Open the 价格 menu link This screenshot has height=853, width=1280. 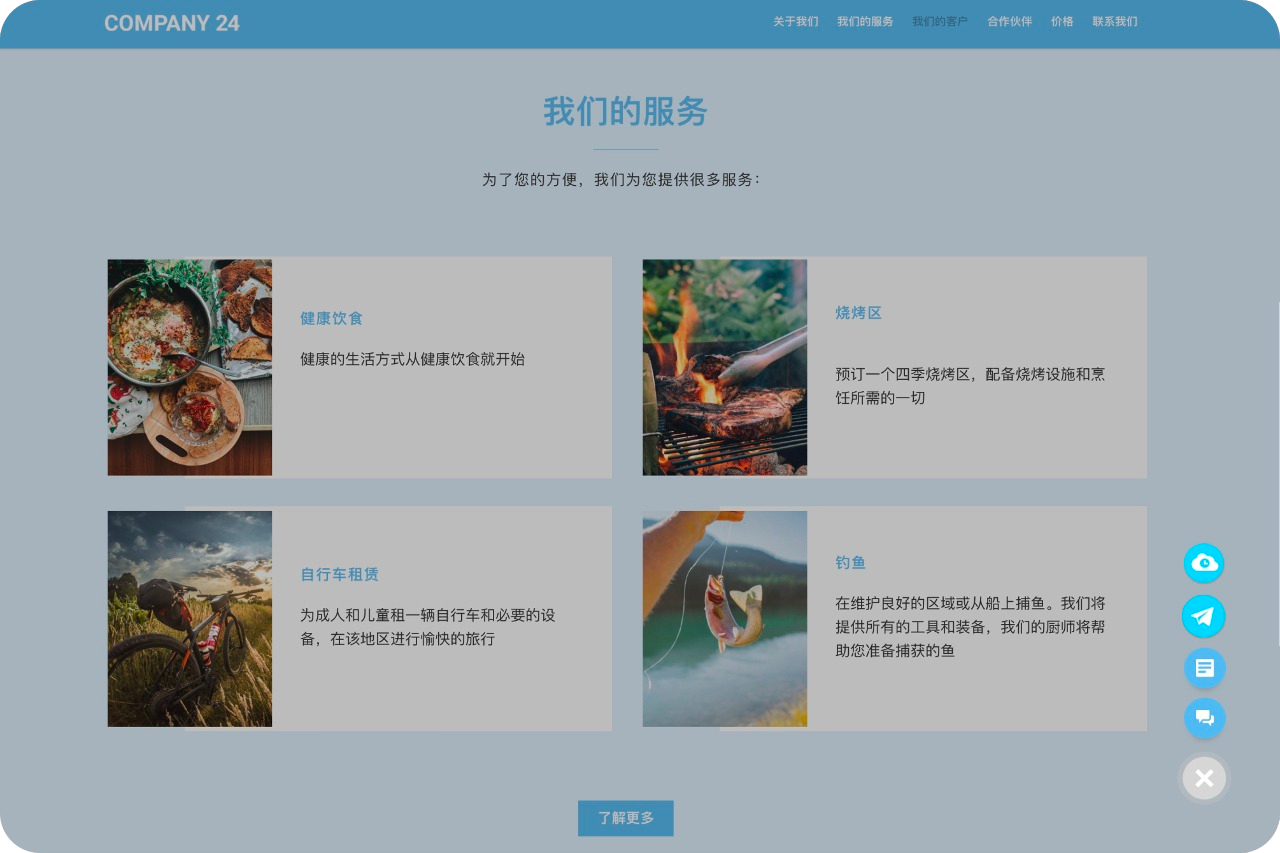pyautogui.click(x=1062, y=22)
